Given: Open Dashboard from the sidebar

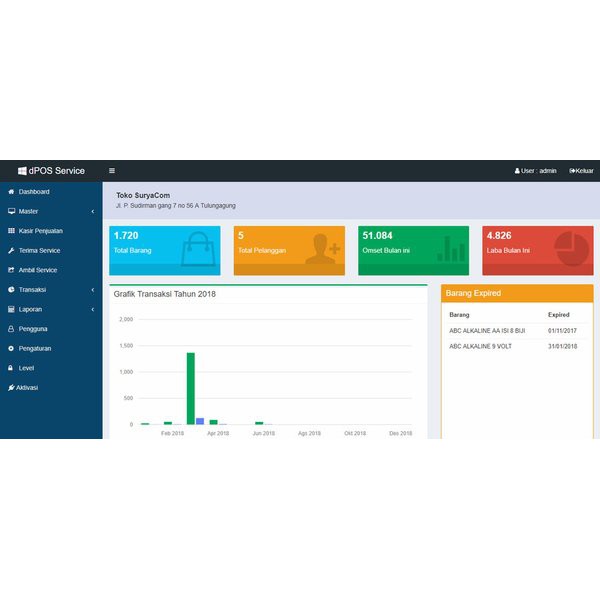Looking at the screenshot, I should 51,192.
